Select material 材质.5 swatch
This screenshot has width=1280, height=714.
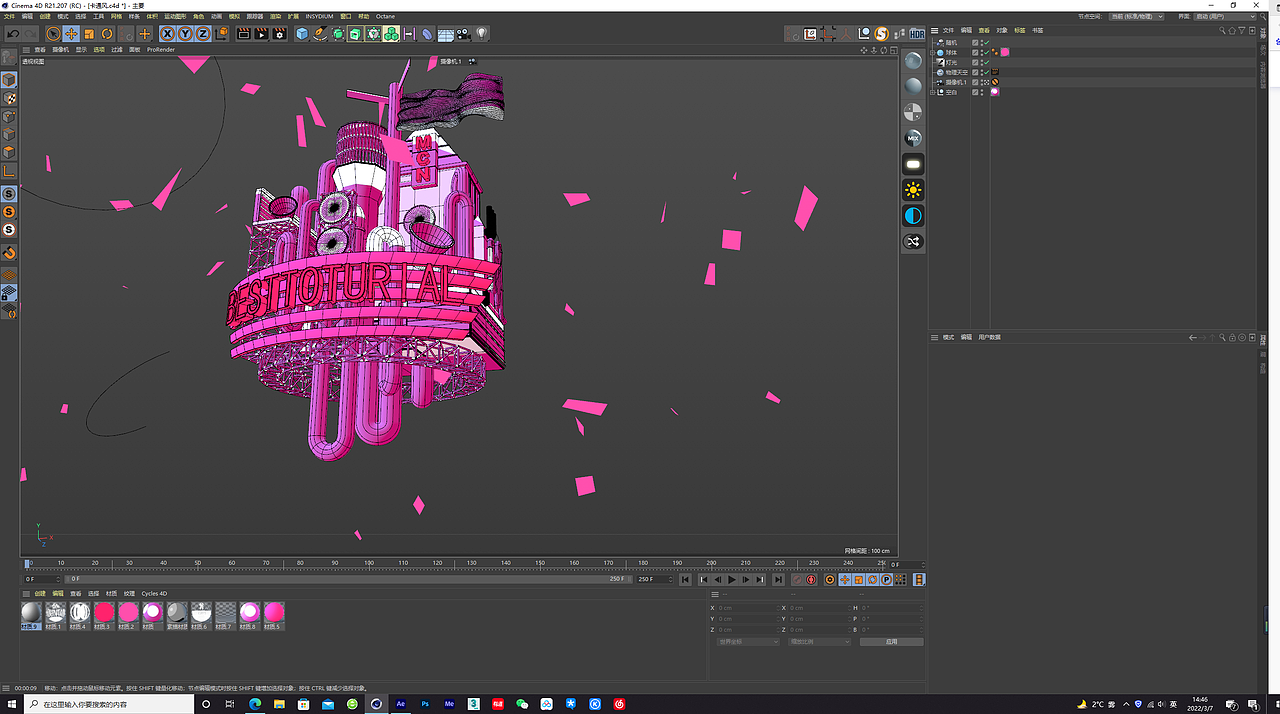click(x=274, y=612)
